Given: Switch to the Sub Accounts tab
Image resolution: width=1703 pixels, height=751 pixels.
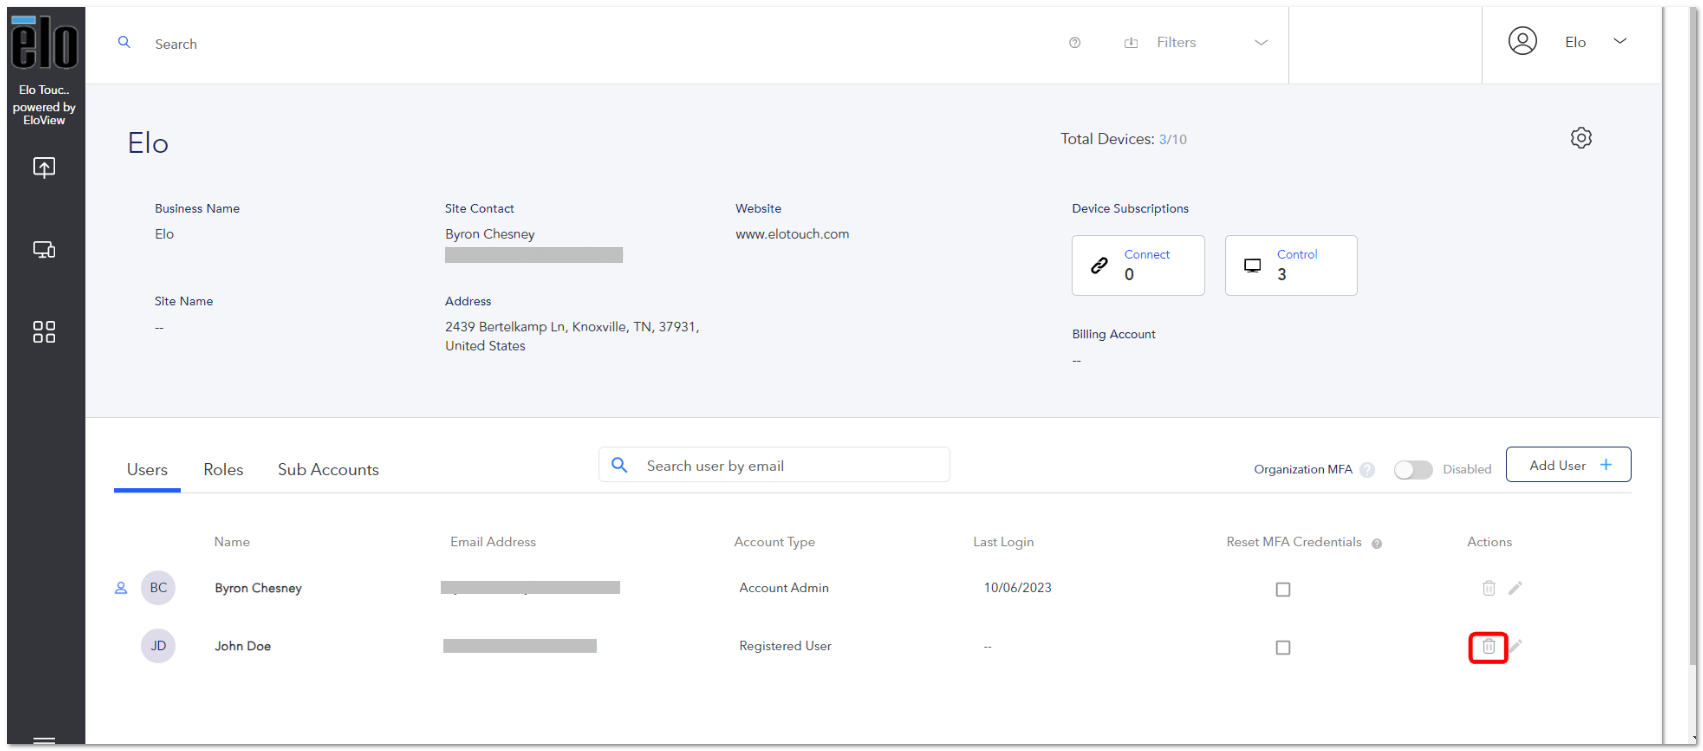Looking at the screenshot, I should coord(328,470).
